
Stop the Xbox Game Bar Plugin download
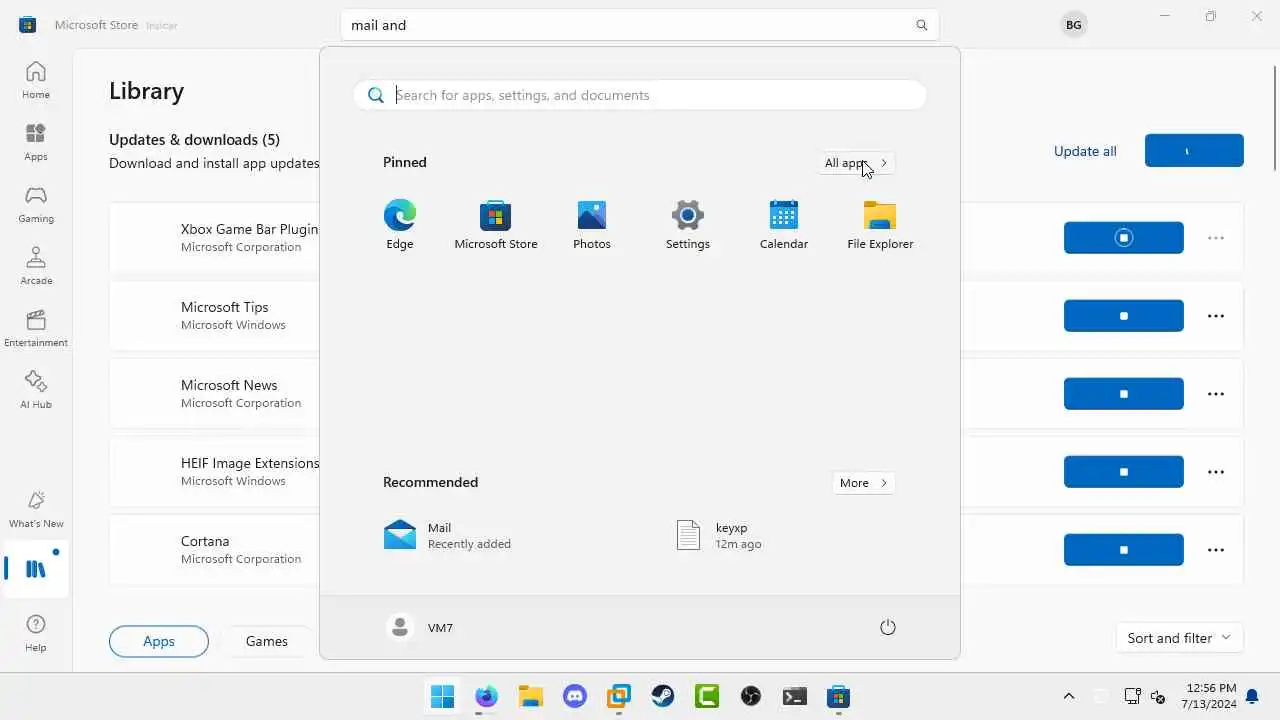coord(1124,238)
